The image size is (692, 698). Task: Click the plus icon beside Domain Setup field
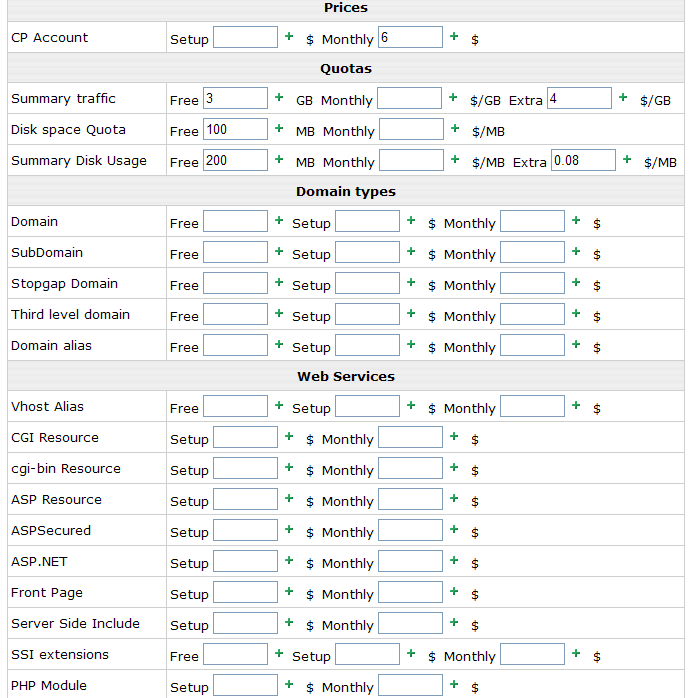coord(411,220)
